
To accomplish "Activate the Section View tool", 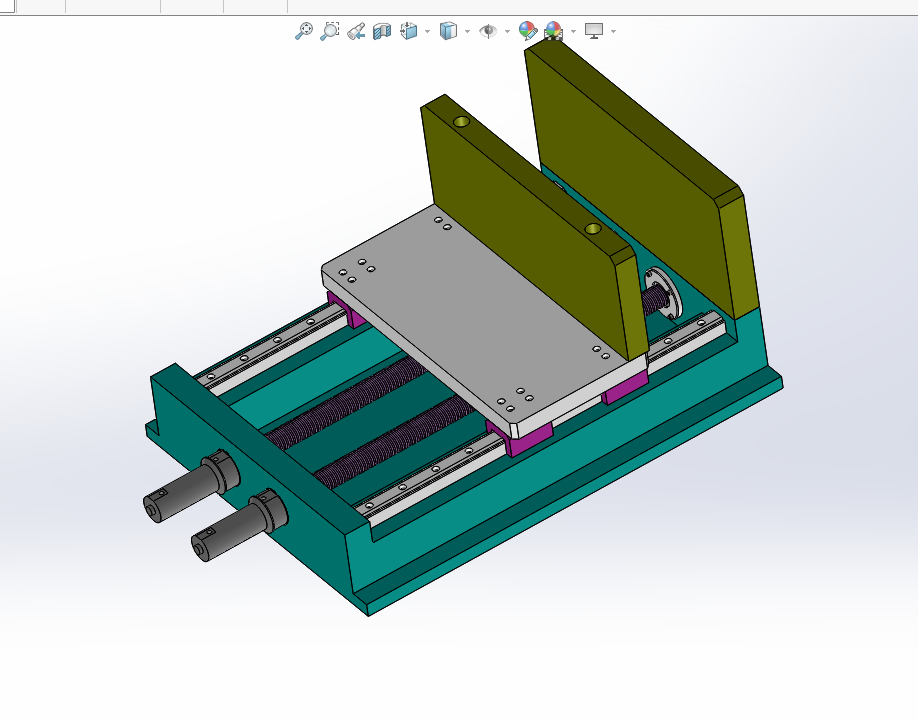I will tap(382, 31).
